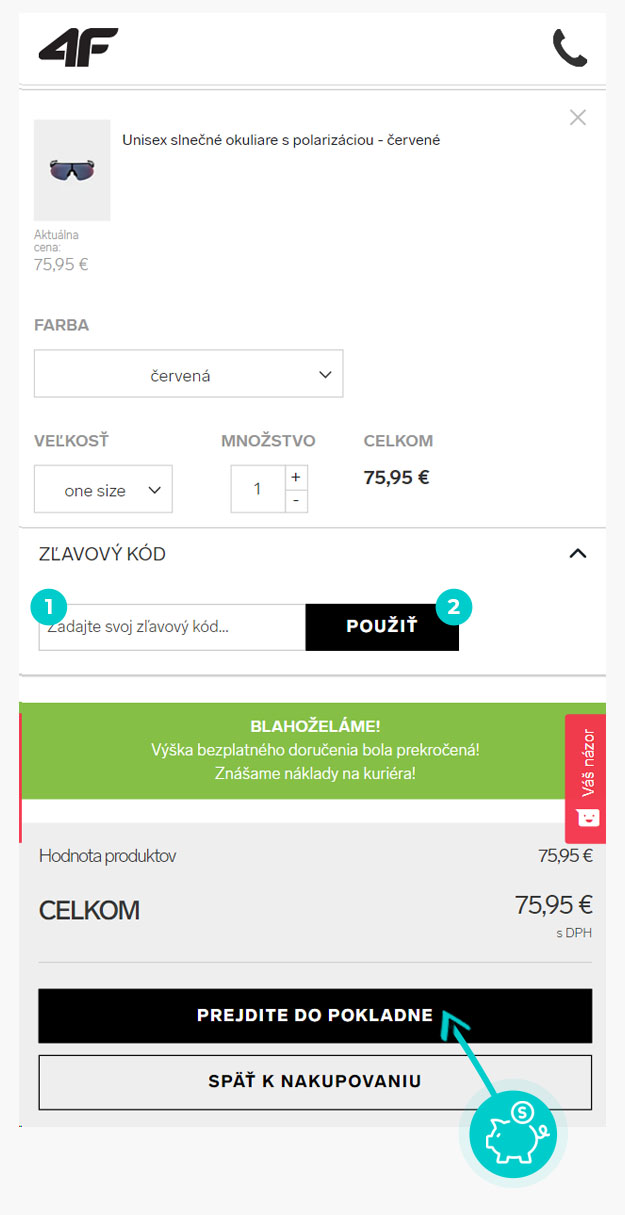Open the one size dropdown
625x1215 pixels.
click(x=103, y=490)
